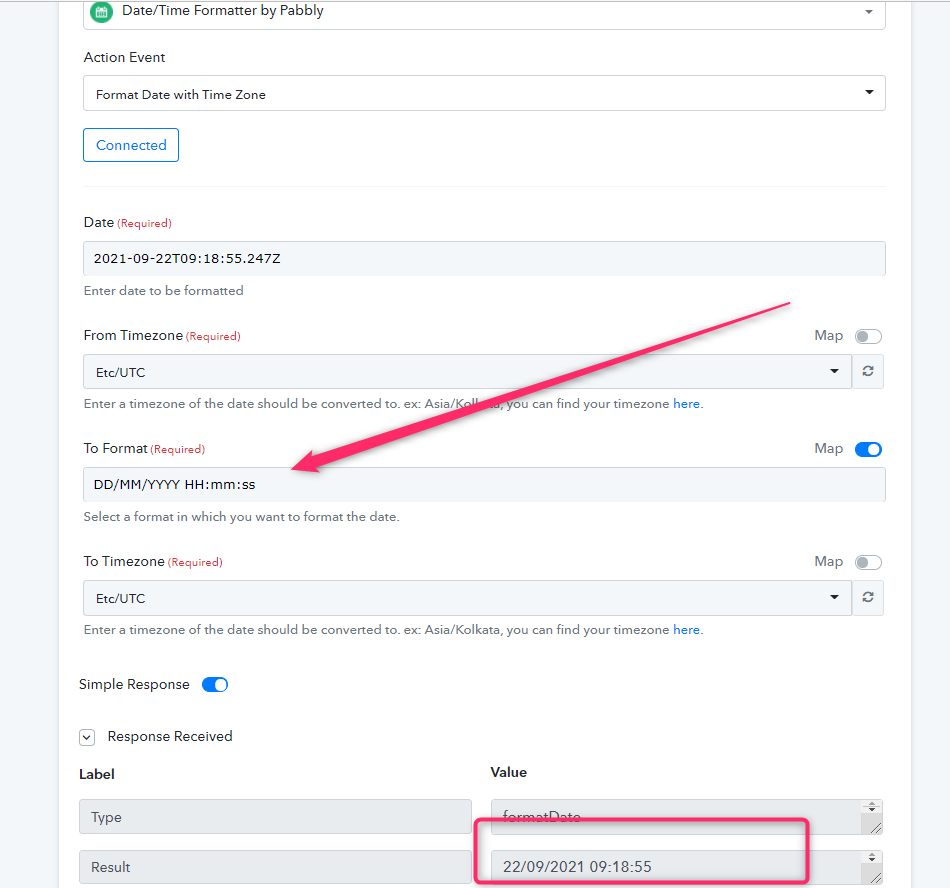Open the 'here' link under From Timezone

pyautogui.click(x=686, y=404)
